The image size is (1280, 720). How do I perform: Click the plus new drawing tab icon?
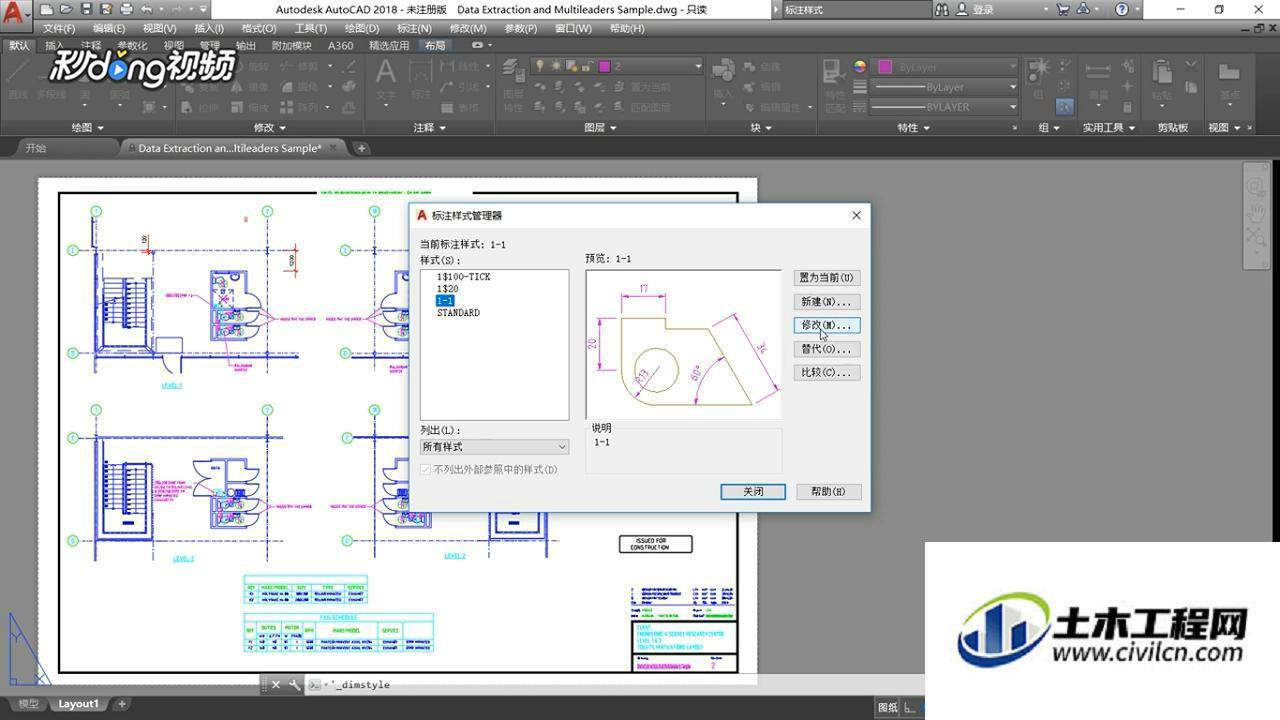(x=362, y=148)
